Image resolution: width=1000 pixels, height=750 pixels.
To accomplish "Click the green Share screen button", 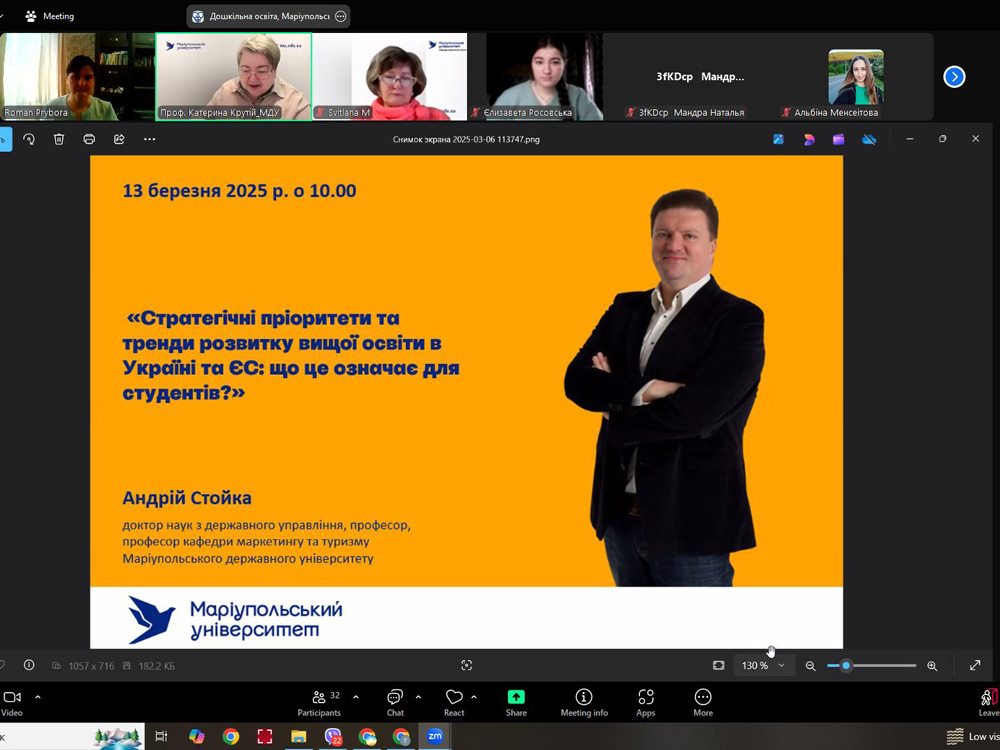I will point(516,702).
